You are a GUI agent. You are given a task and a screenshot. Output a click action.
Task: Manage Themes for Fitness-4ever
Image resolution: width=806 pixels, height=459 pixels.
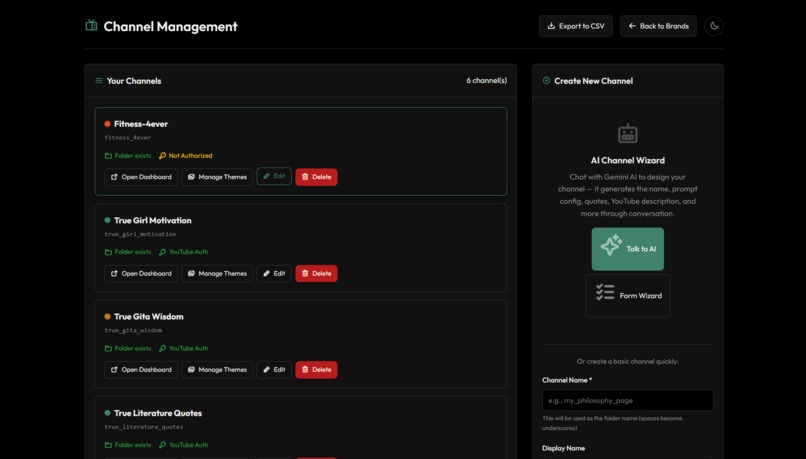click(x=217, y=177)
